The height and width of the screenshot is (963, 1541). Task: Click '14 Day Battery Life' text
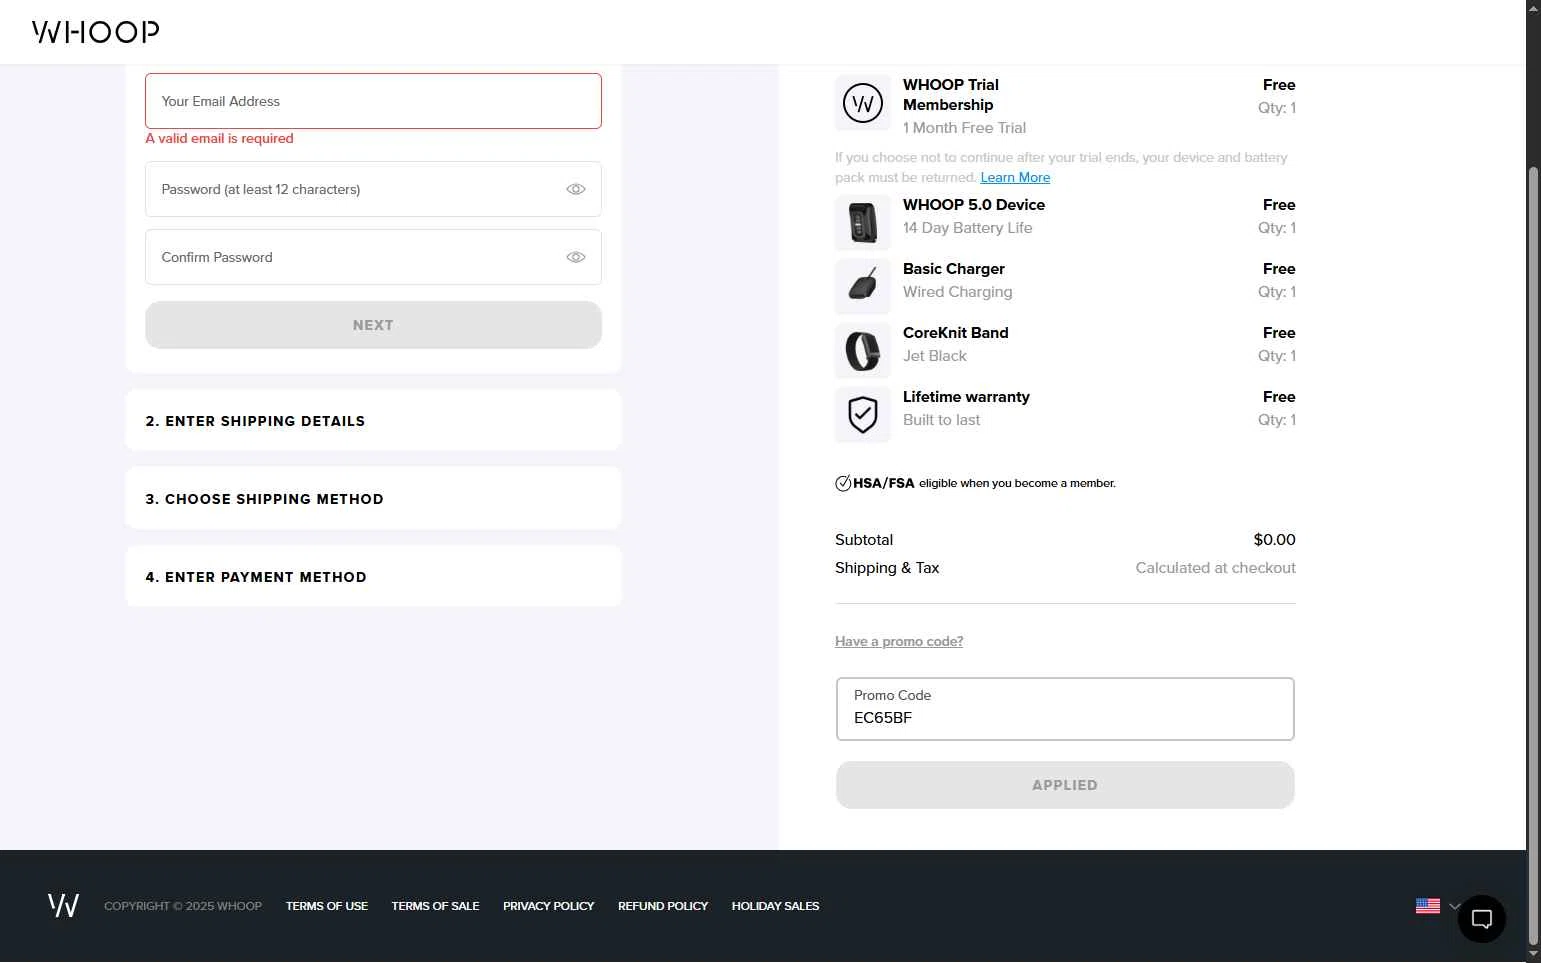click(967, 228)
